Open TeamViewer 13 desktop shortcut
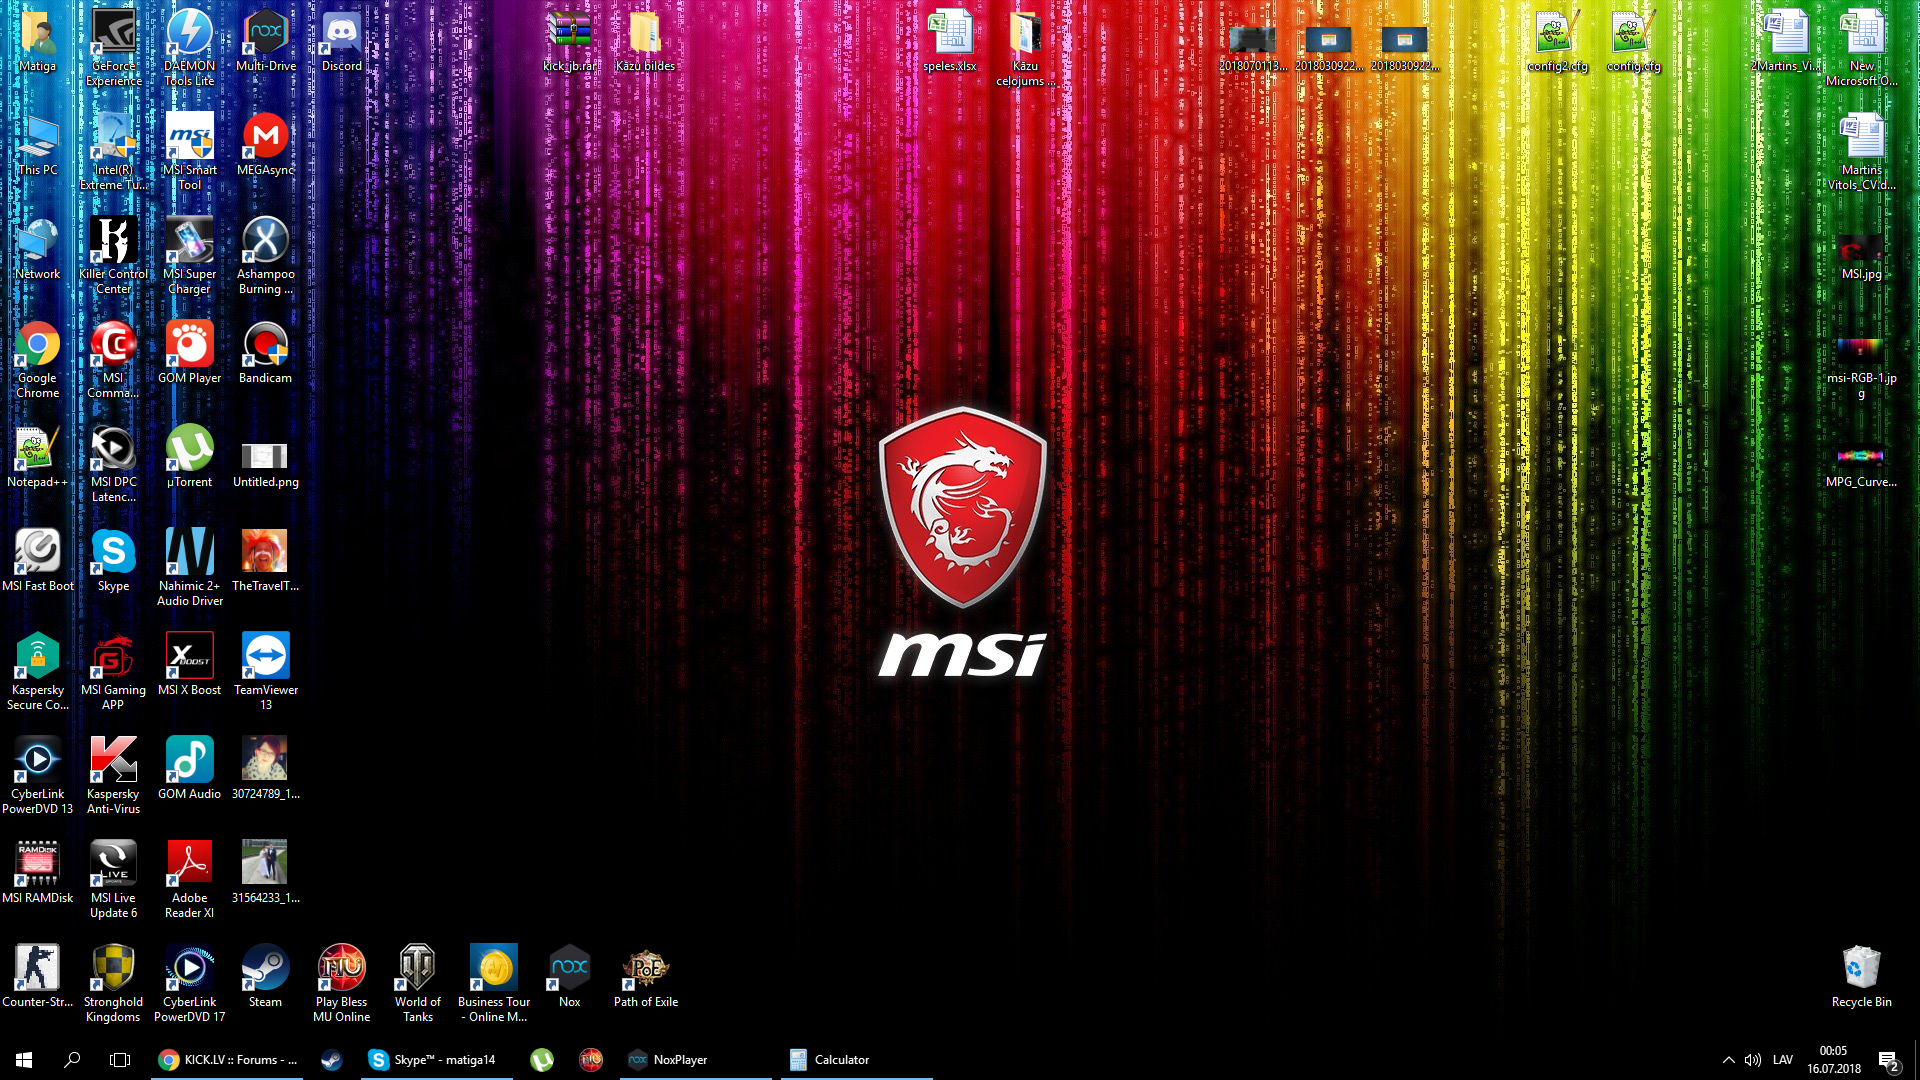This screenshot has width=1920, height=1080. pos(265,671)
